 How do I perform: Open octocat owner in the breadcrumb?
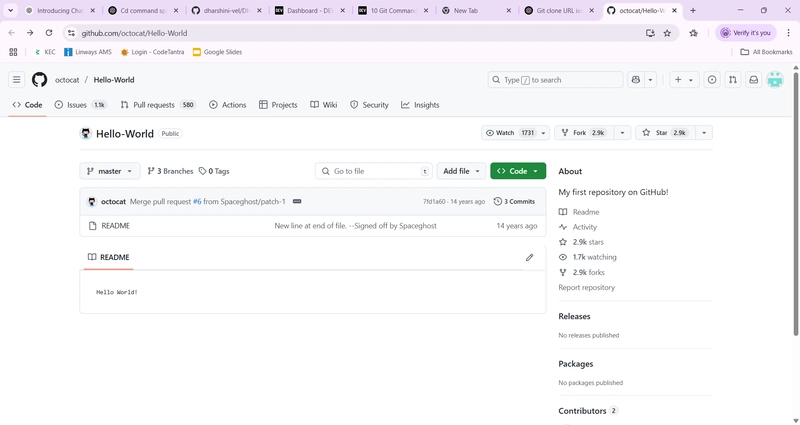pyautogui.click(x=67, y=80)
